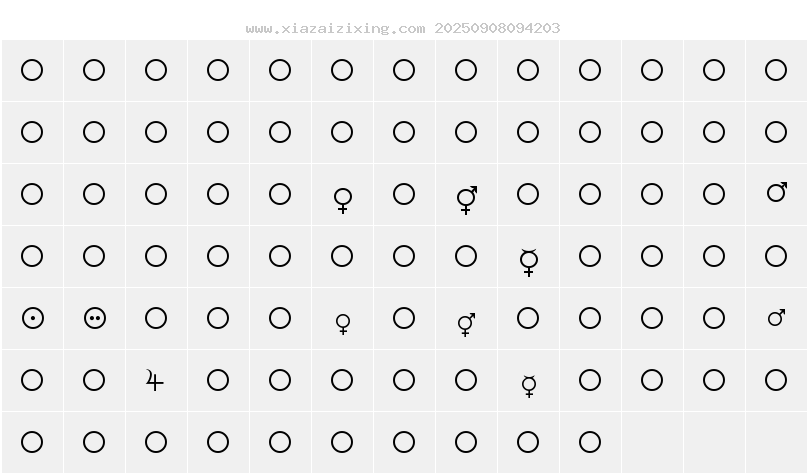Click the smaller thin Mars male glyph
Image resolution: width=808 pixels, height=476 pixels.
(x=777, y=317)
